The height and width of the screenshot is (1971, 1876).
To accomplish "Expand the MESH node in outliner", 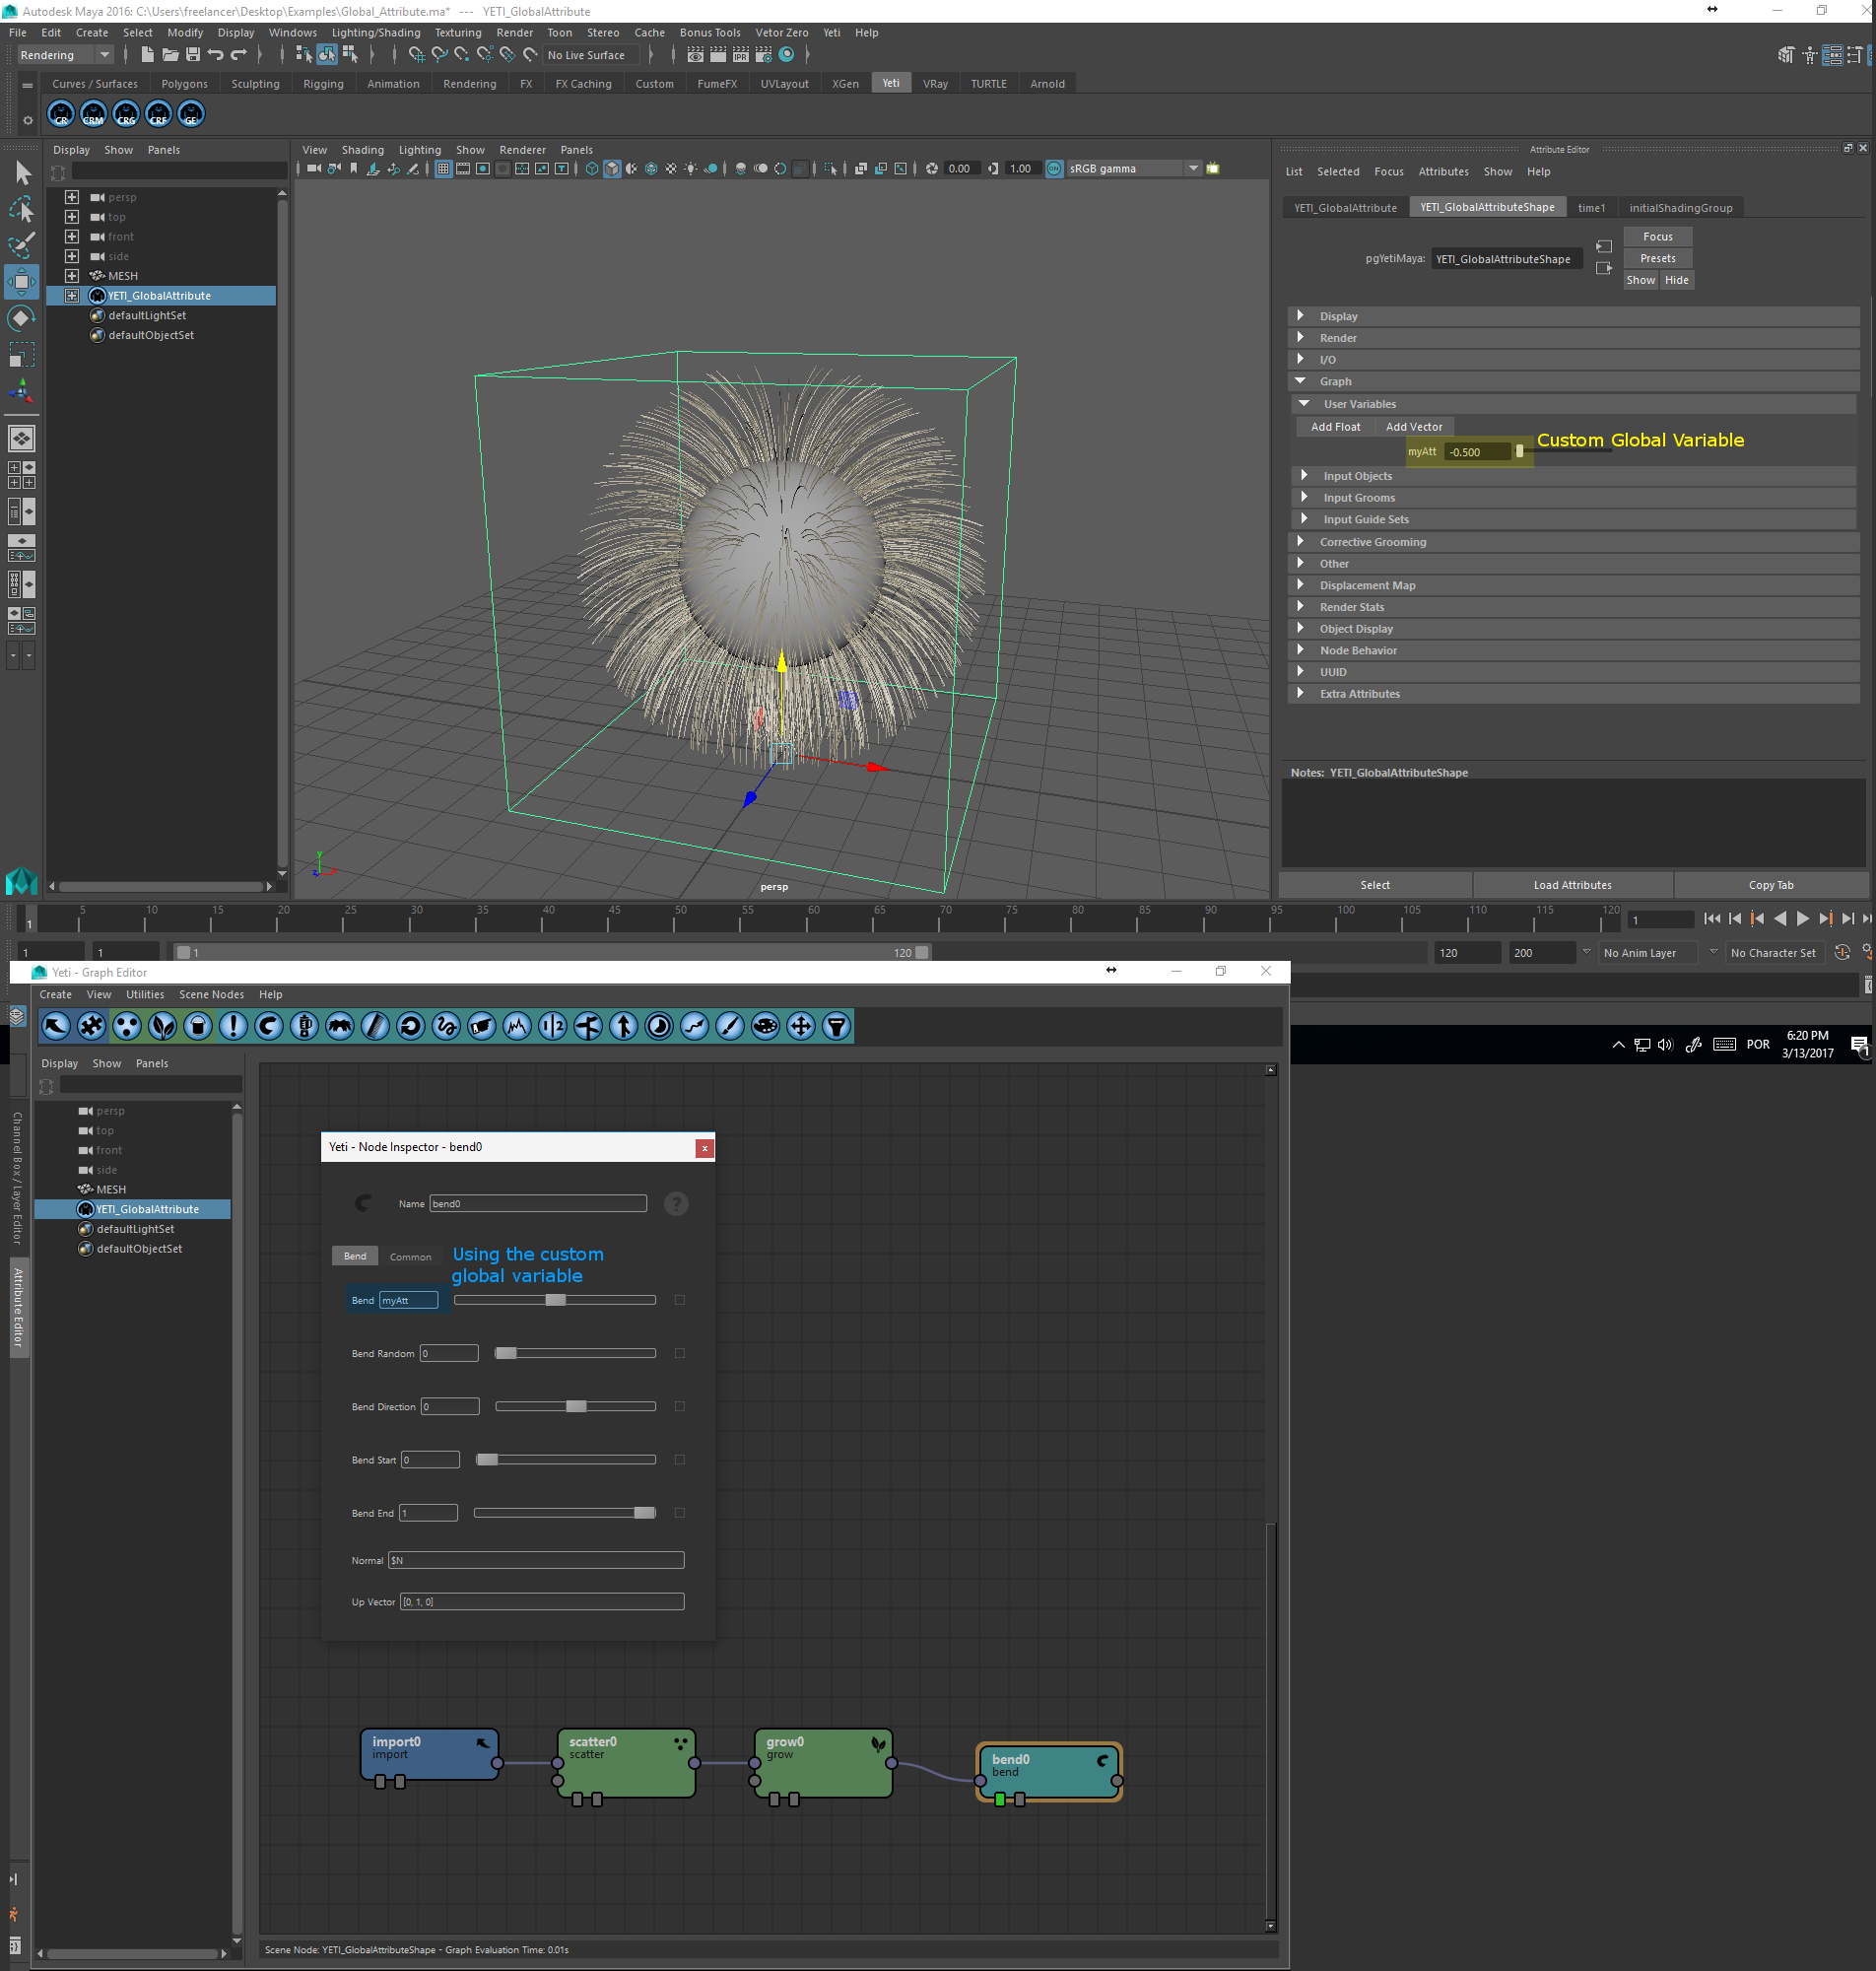I will pos(72,276).
